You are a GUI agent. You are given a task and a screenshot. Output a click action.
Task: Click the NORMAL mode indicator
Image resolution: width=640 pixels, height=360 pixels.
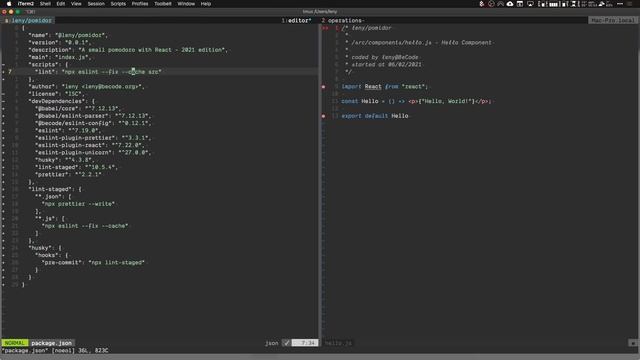click(x=15, y=343)
